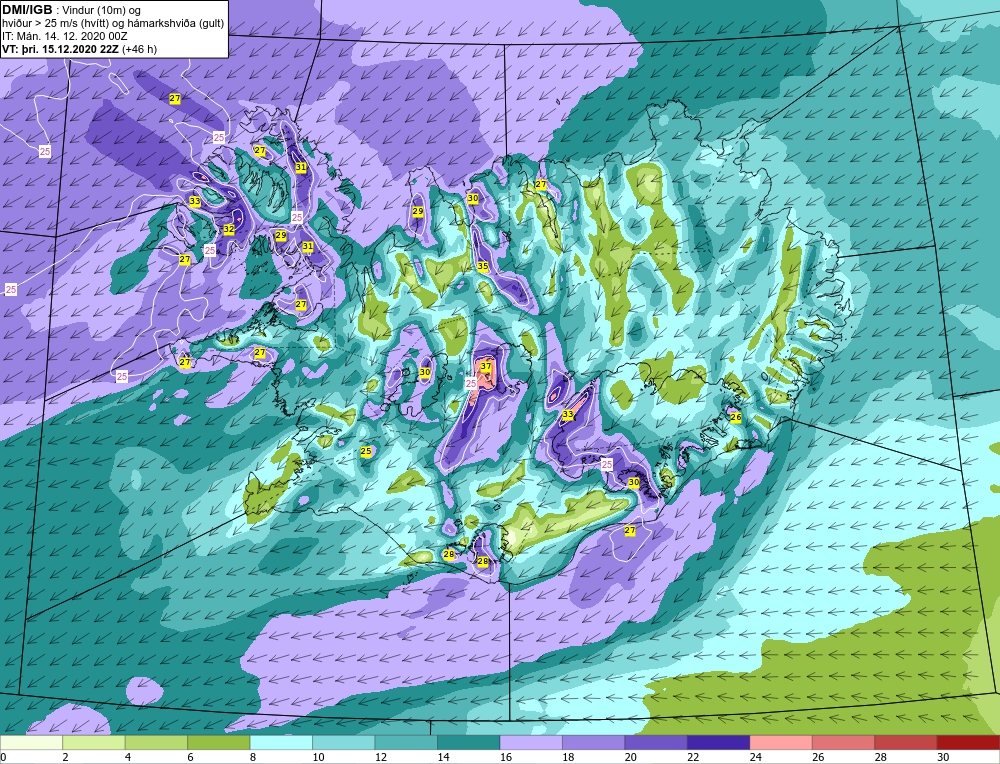Click the legend tick label 16
Viewport: 1000px width, 764px height.
click(x=506, y=757)
